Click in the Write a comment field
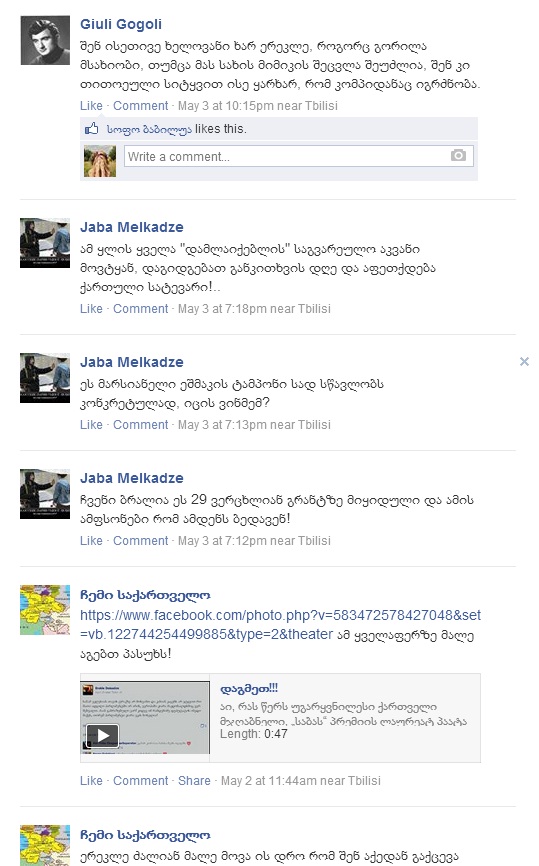Screen dimensions: 539x866 [299, 156]
